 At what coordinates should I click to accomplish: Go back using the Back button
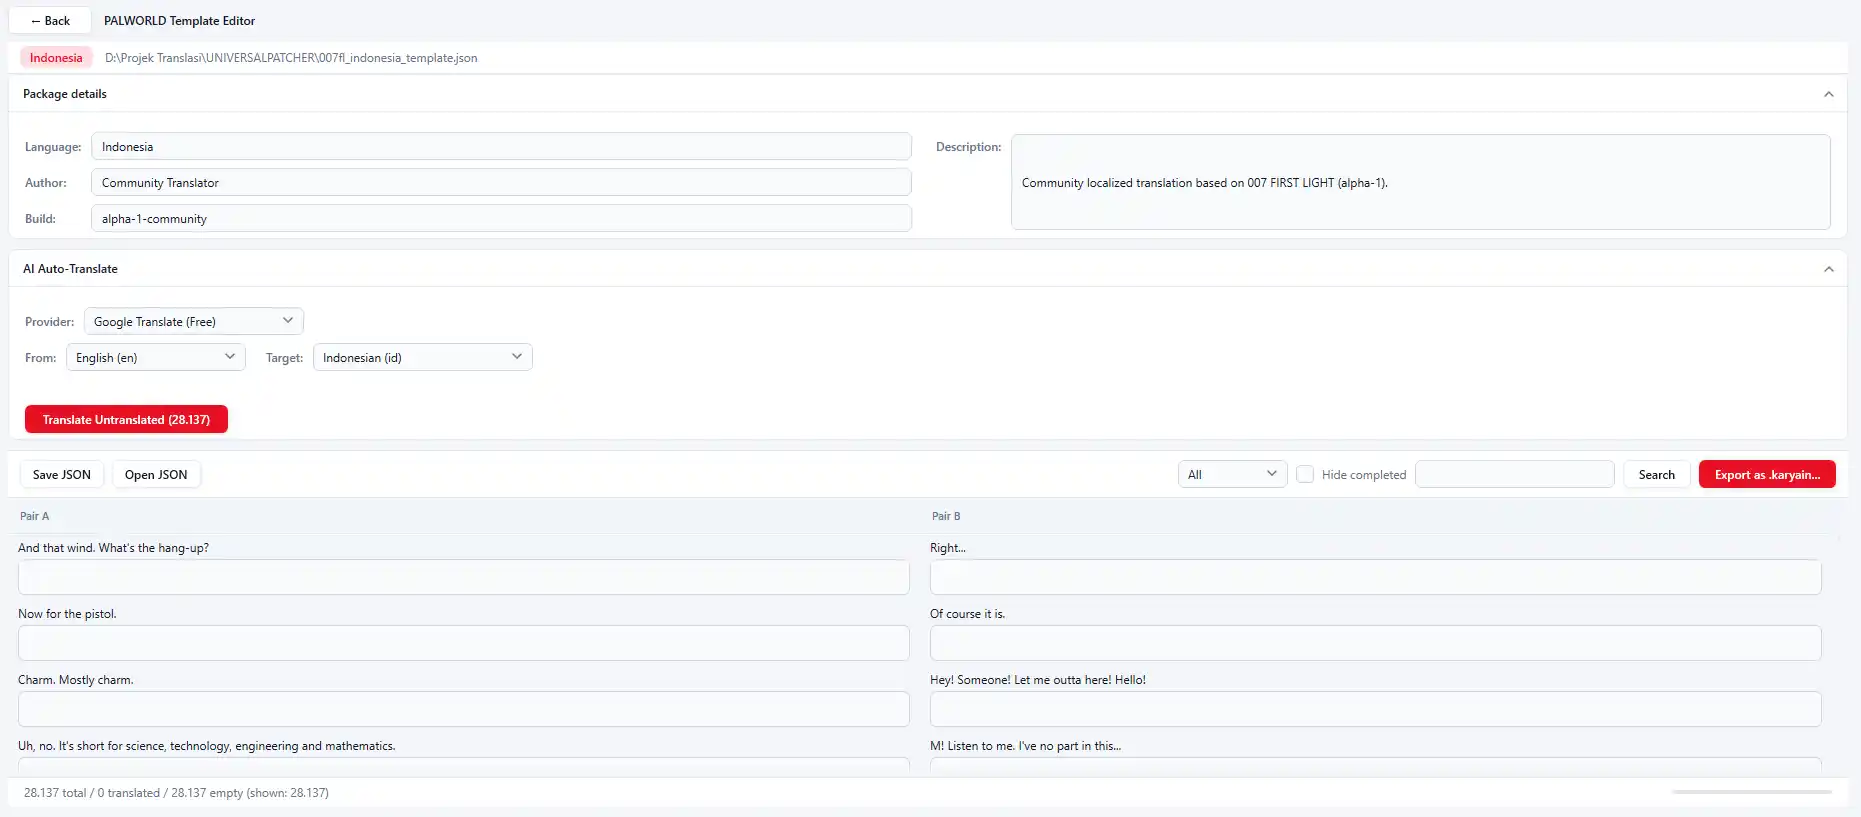click(x=50, y=20)
